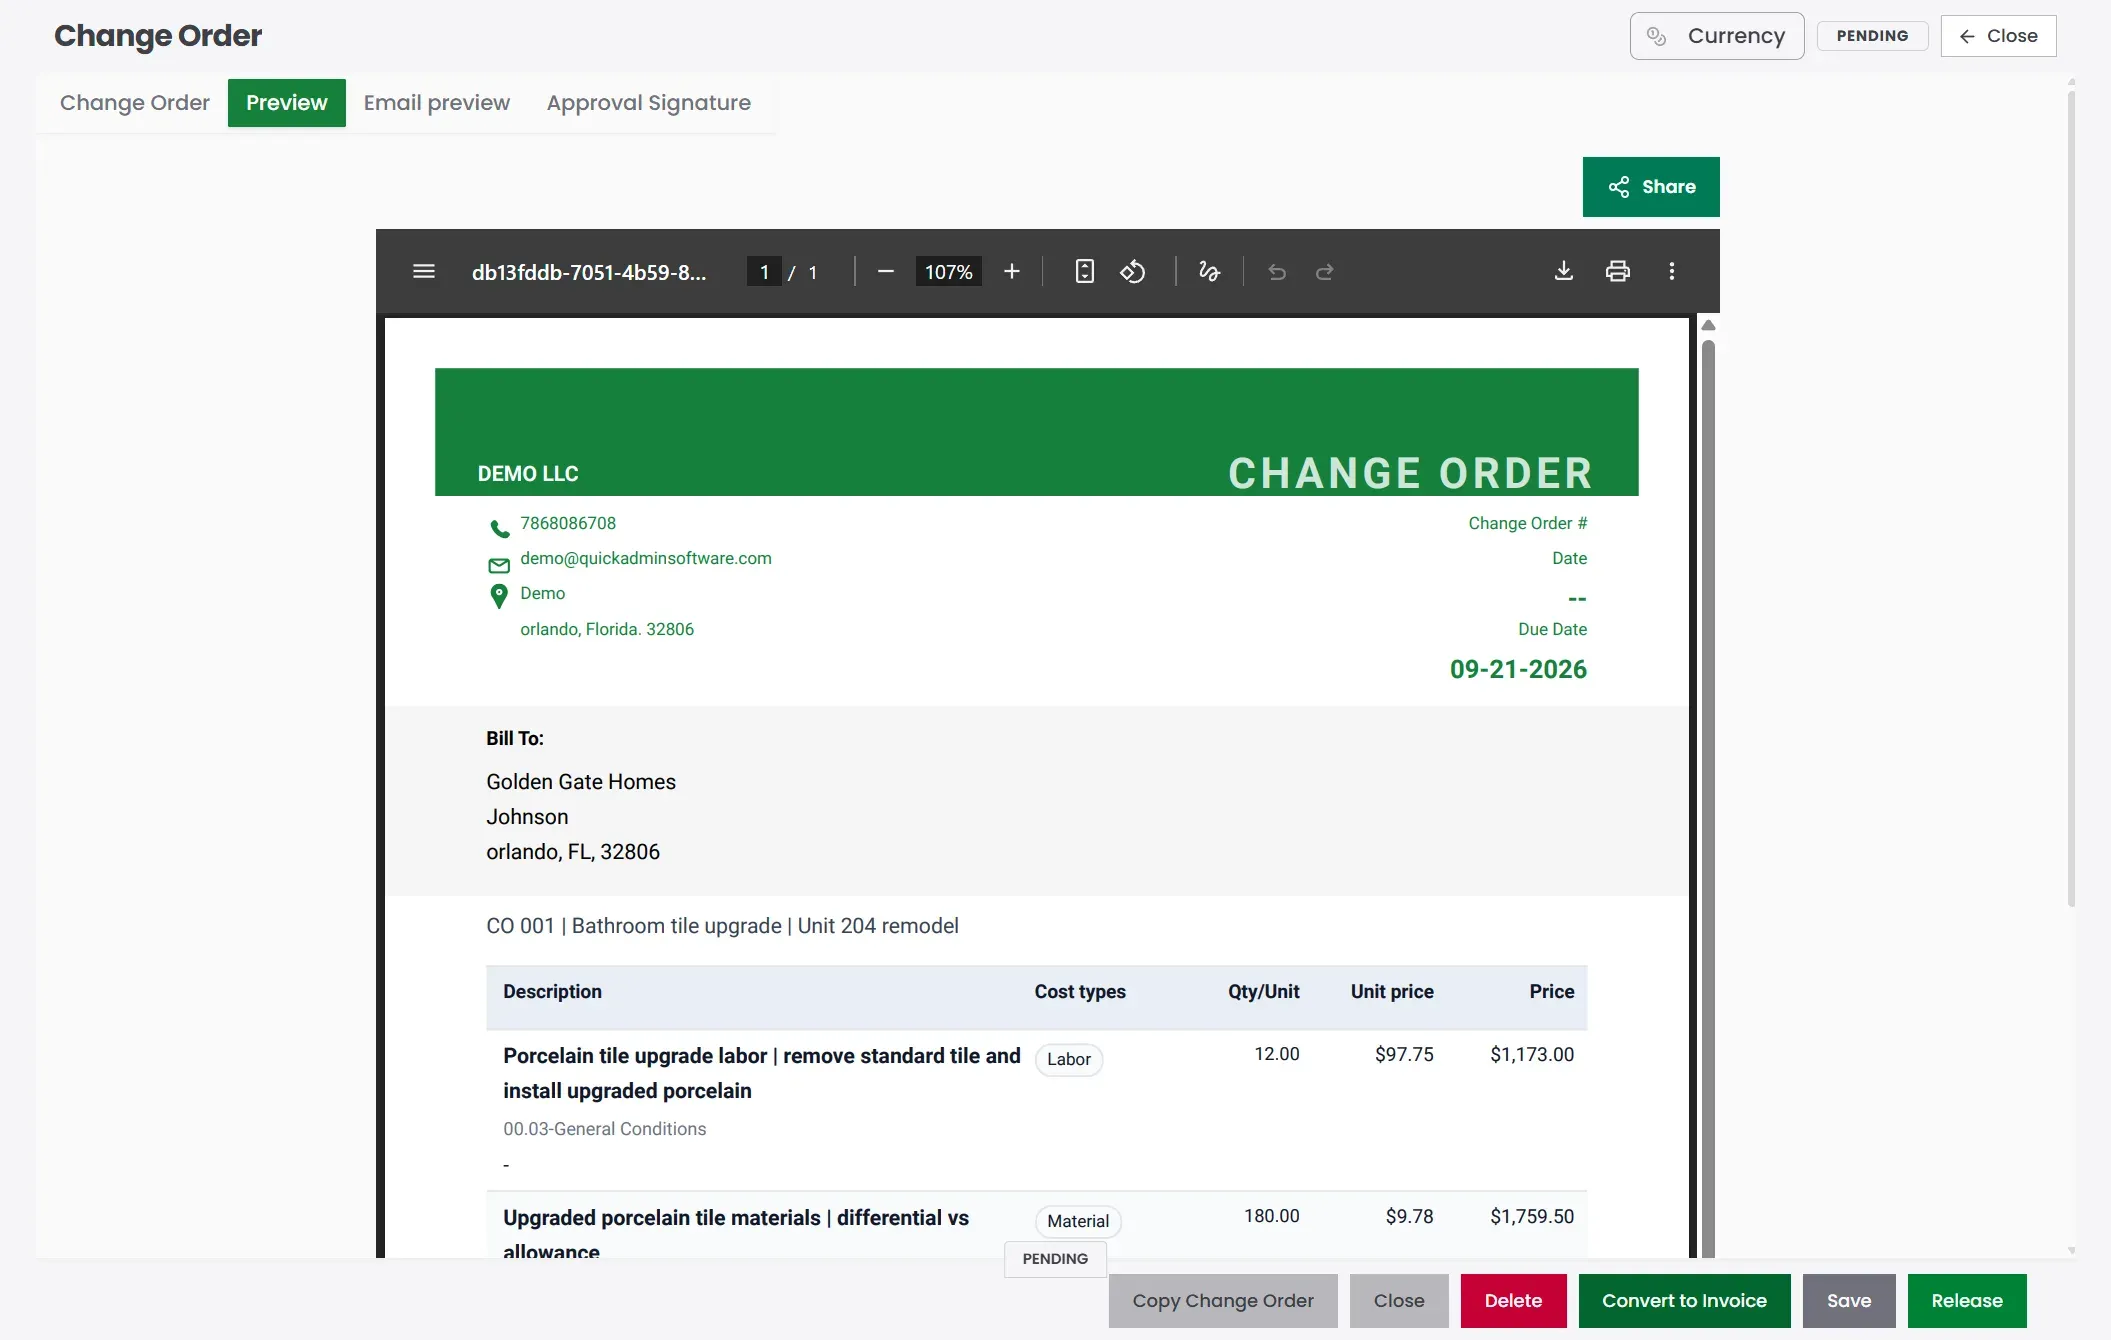Download the change order PDF
Screen dimensions: 2111x1340
(x=1564, y=271)
